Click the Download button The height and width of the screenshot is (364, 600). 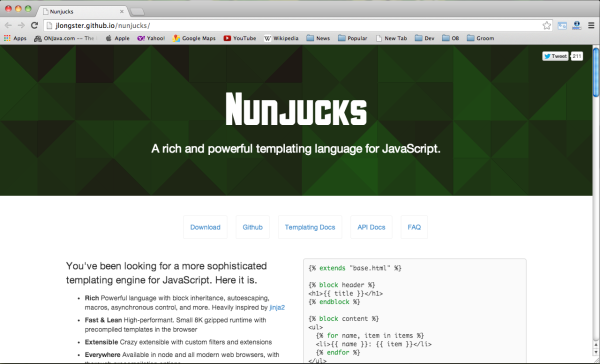(x=205, y=227)
